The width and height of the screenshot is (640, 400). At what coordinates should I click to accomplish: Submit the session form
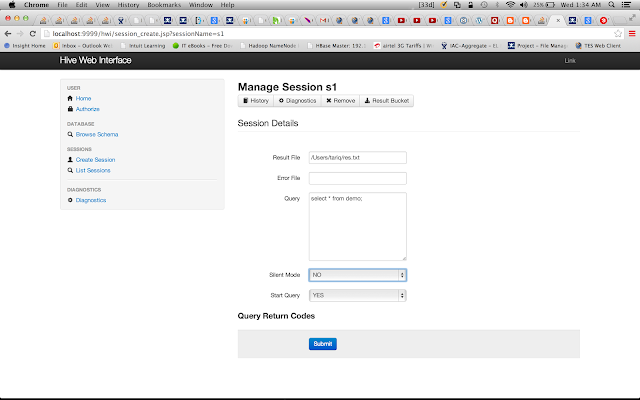click(322, 344)
